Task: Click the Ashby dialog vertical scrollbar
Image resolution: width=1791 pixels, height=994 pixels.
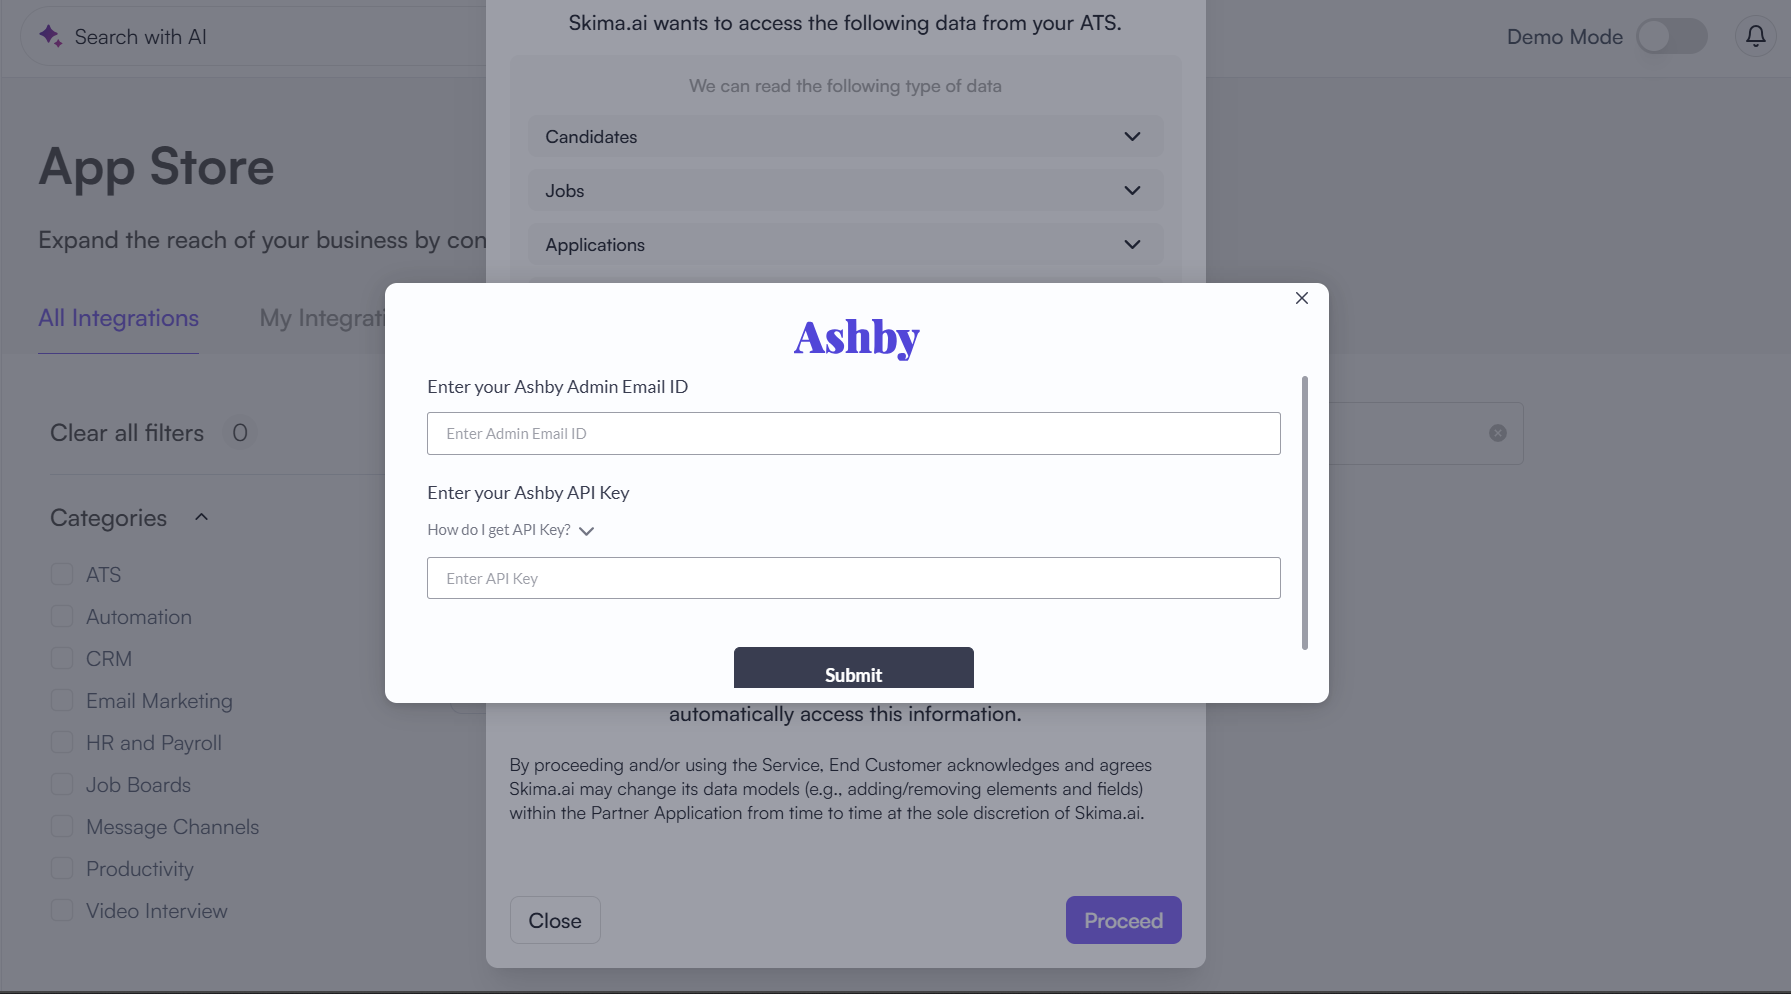Action: click(1304, 512)
